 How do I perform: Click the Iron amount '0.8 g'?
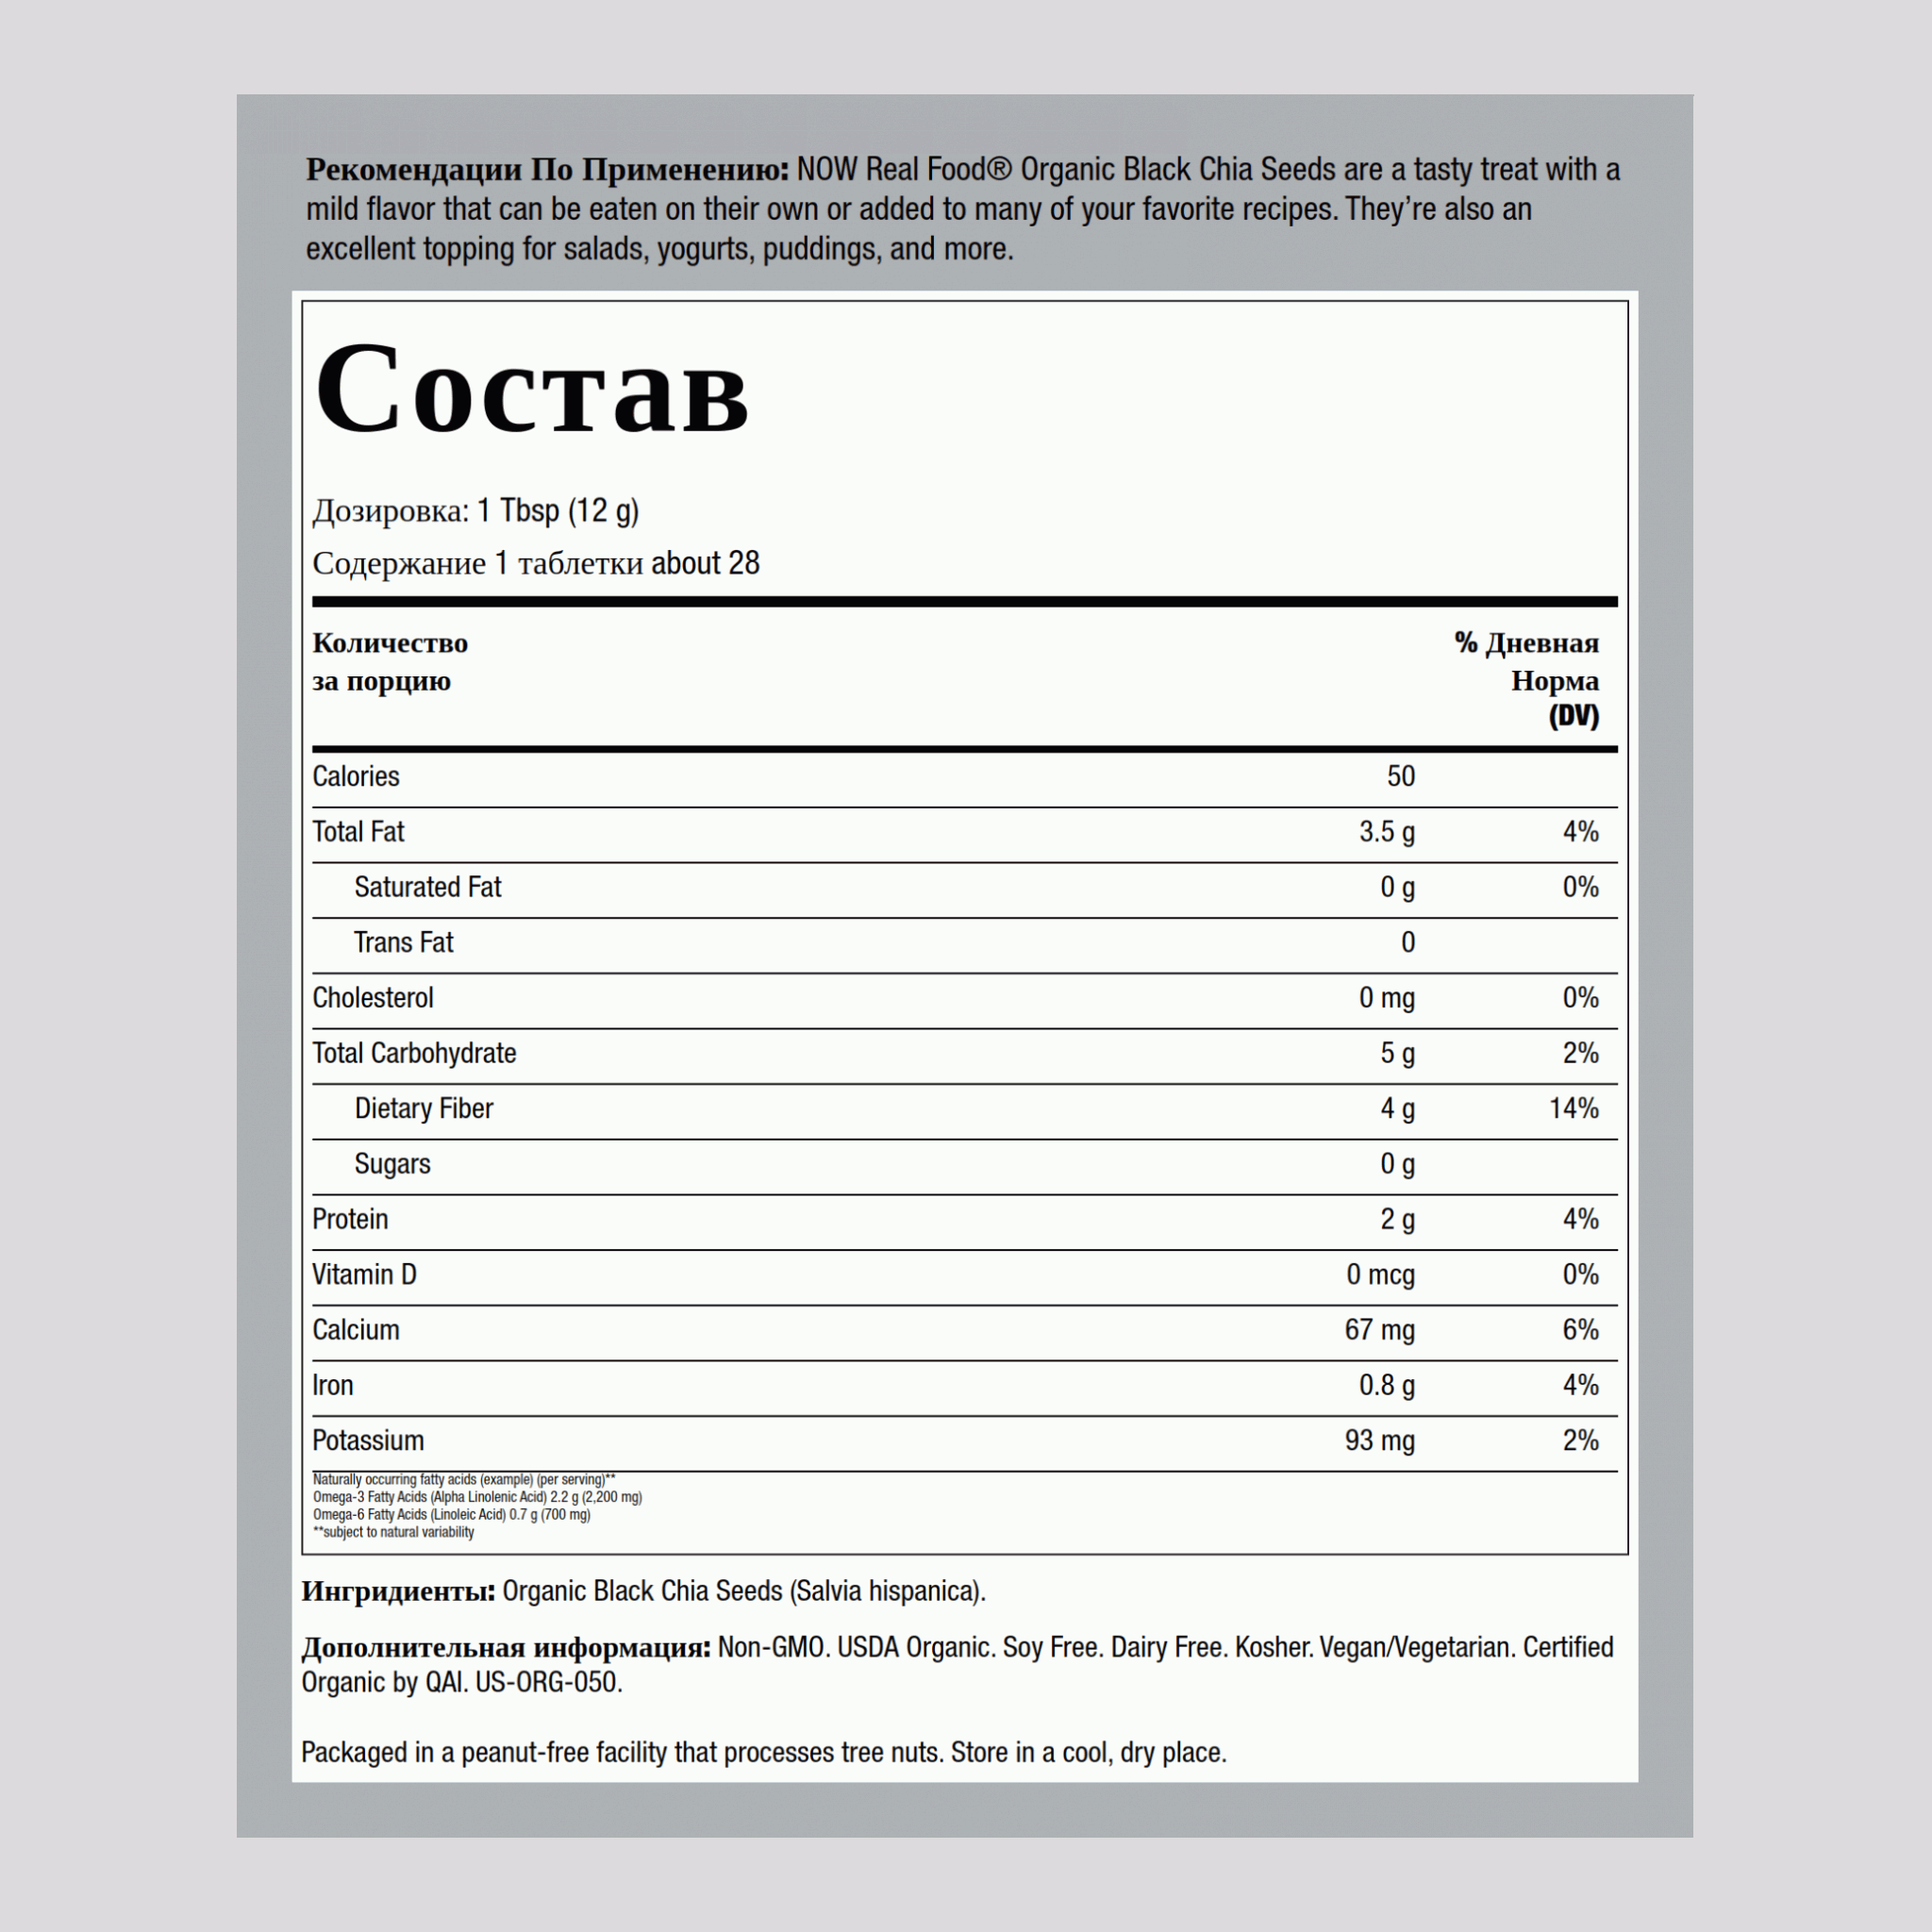pos(1387,1385)
